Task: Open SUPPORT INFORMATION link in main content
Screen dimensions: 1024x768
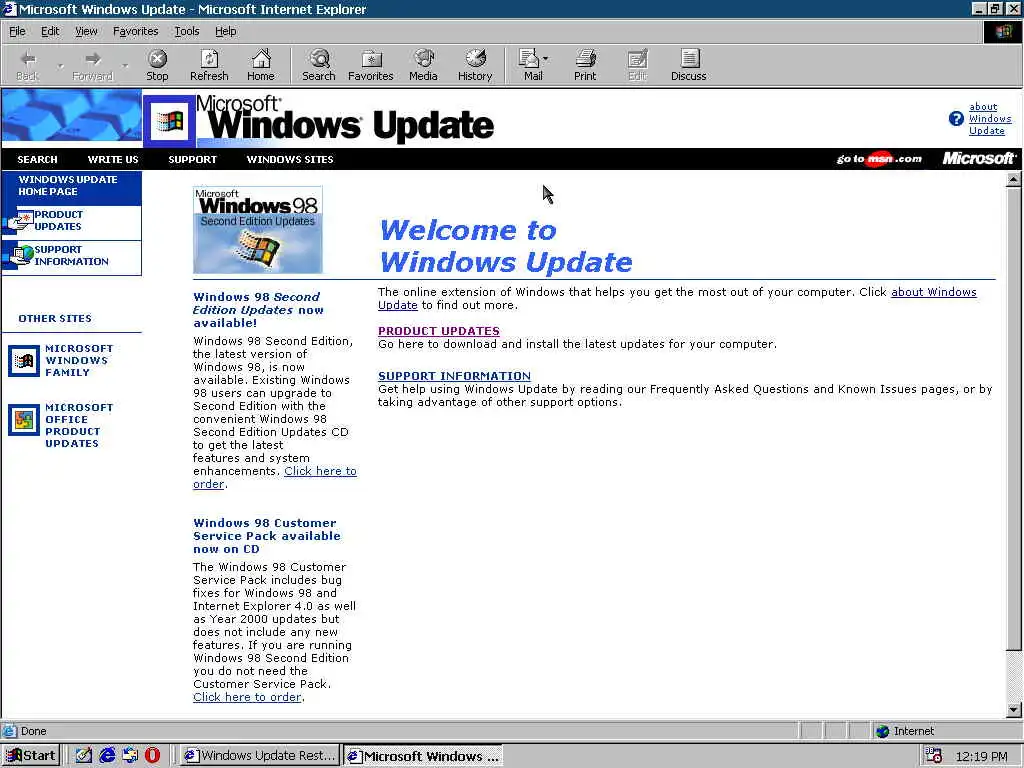Action: click(x=455, y=376)
